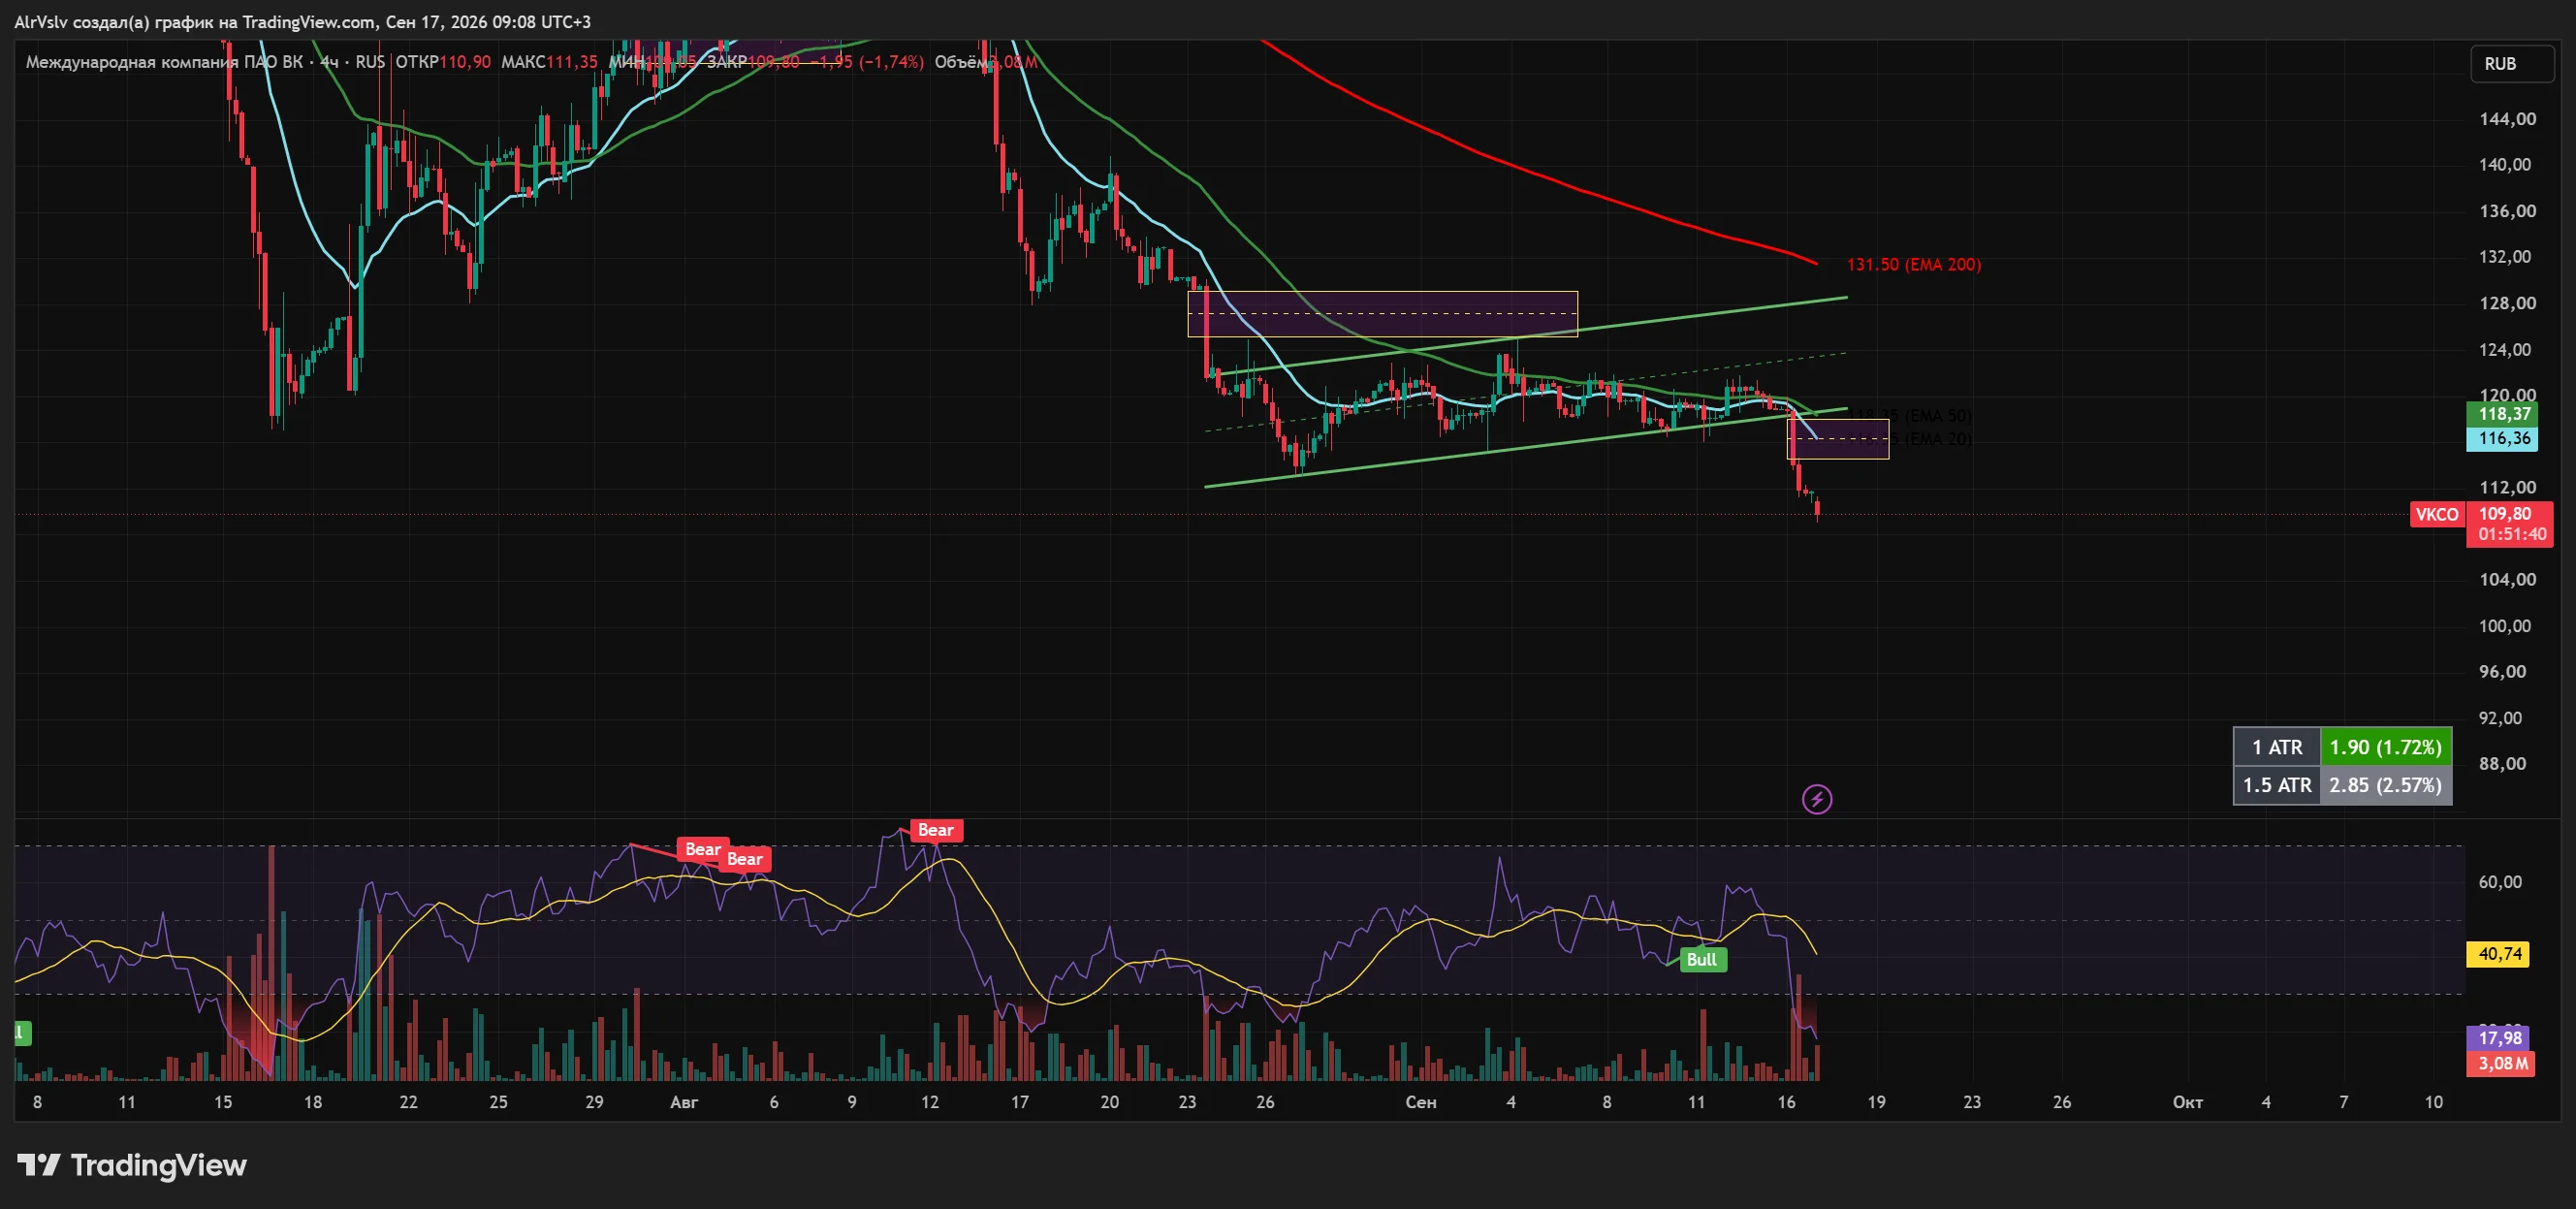Click the TradingView logo at the bottom
This screenshot has height=1209, width=2576.
point(132,1165)
